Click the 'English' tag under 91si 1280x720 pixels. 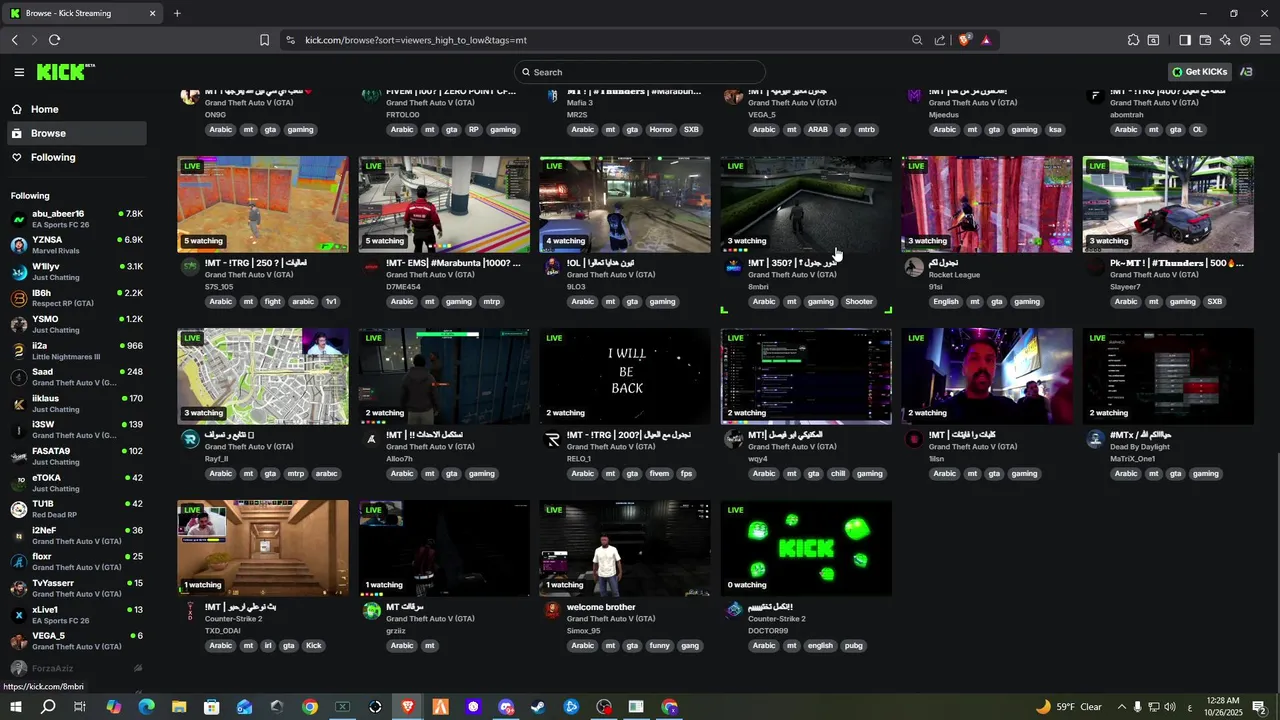pyautogui.click(x=945, y=302)
